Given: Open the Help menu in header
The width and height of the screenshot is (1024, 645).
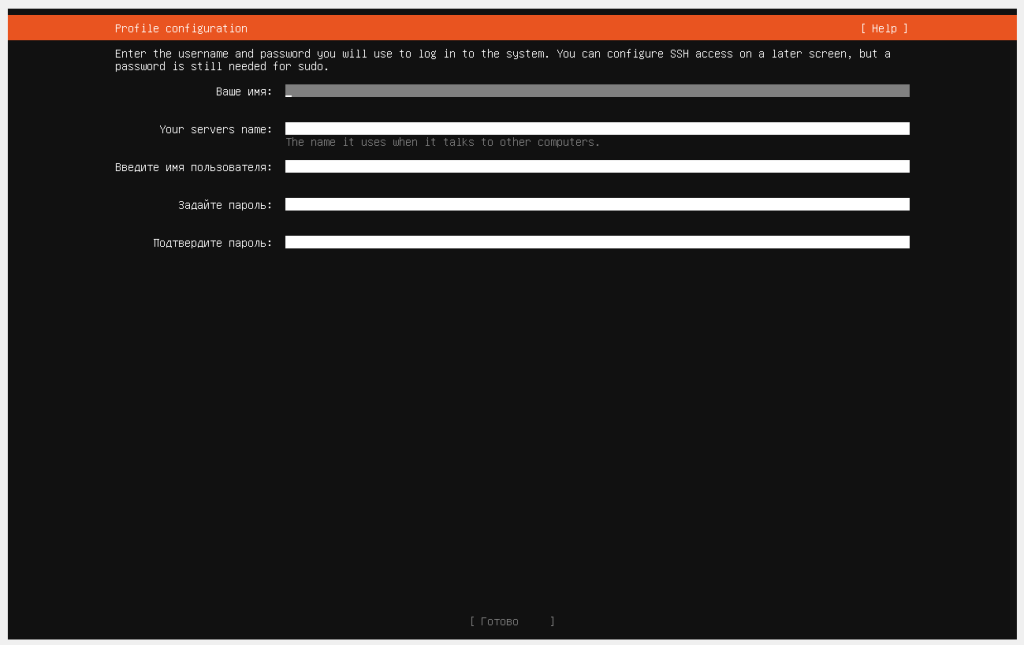Looking at the screenshot, I should [884, 29].
